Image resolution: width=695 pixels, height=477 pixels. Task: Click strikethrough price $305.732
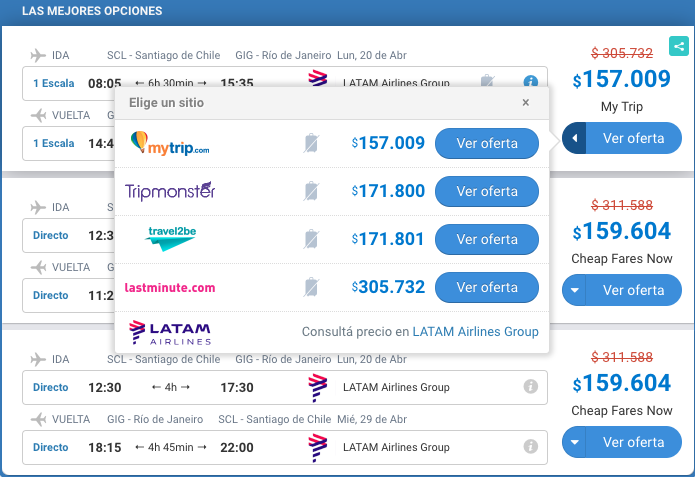(x=622, y=53)
